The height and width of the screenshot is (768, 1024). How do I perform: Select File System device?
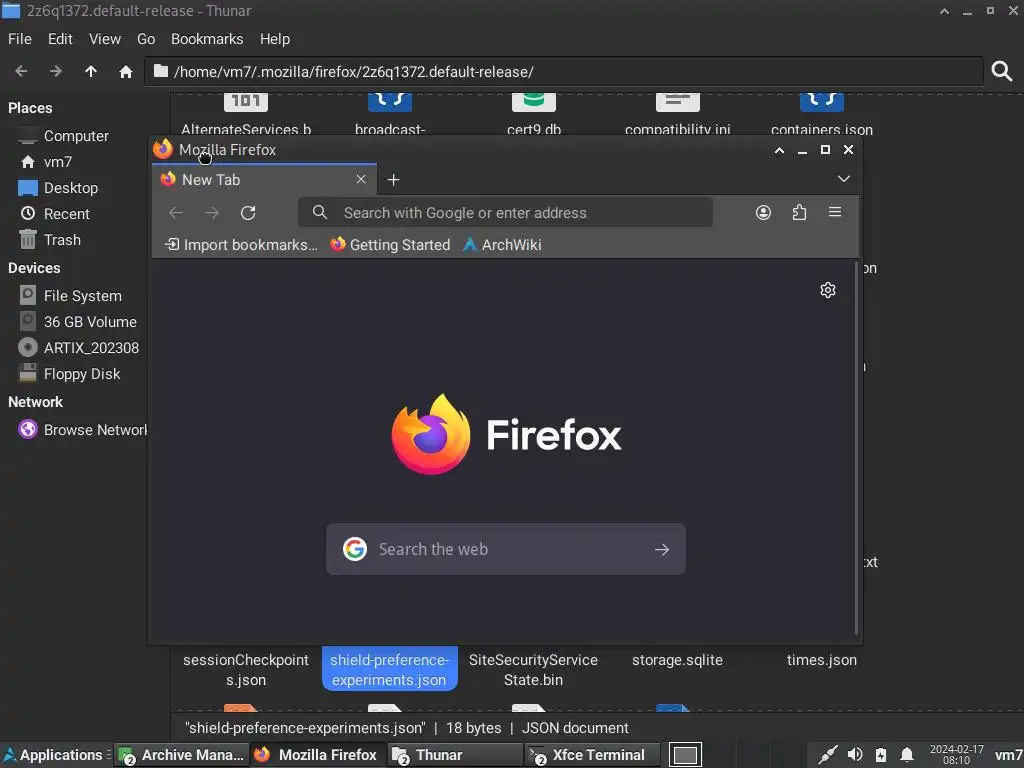(x=82, y=296)
